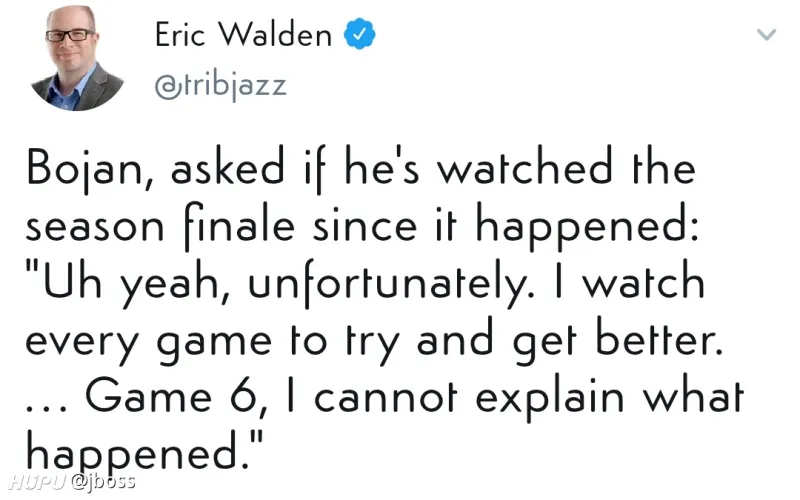The image size is (800, 500).
Task: Open the Eric Walden display name
Action: click(x=243, y=35)
